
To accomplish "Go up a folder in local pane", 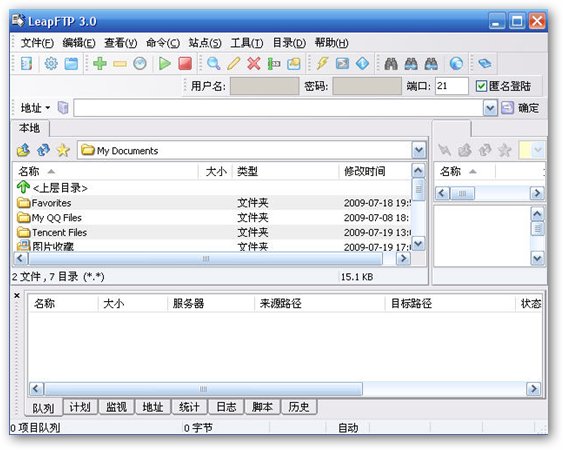I will (x=23, y=150).
